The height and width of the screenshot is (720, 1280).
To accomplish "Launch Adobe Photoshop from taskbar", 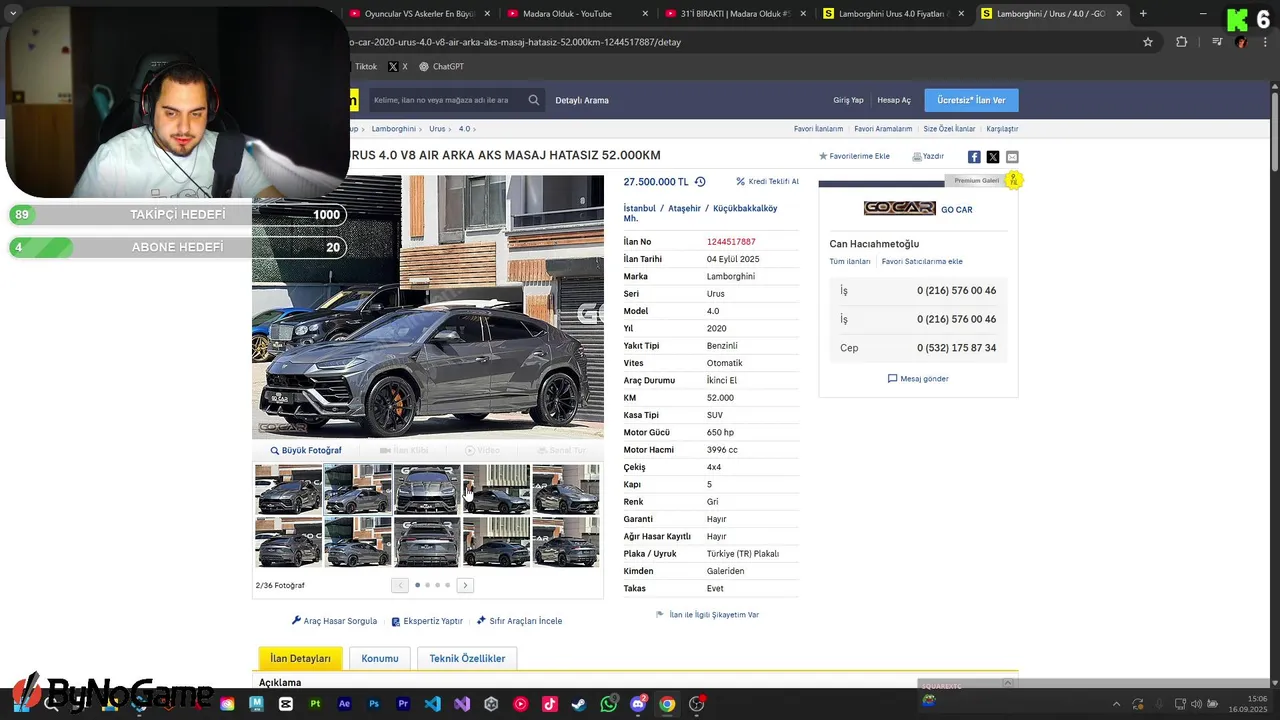I will pyautogui.click(x=374, y=704).
